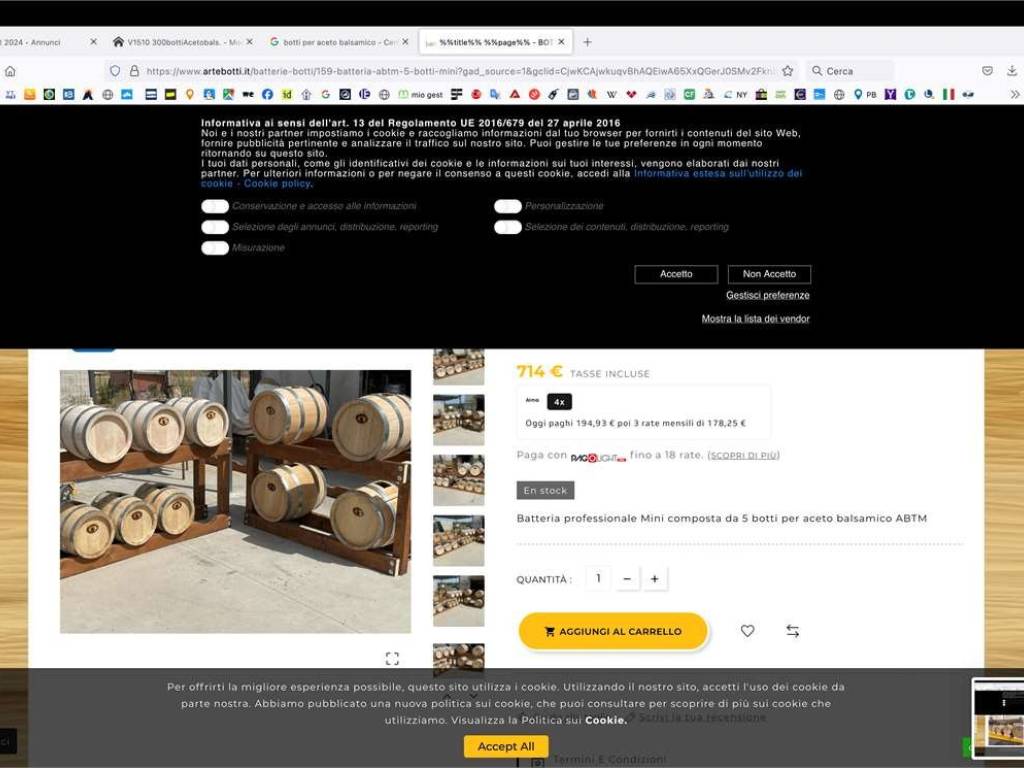1024x768 pixels.
Task: Click the cart icon in Aggiungi al Carrello
Action: coord(549,631)
